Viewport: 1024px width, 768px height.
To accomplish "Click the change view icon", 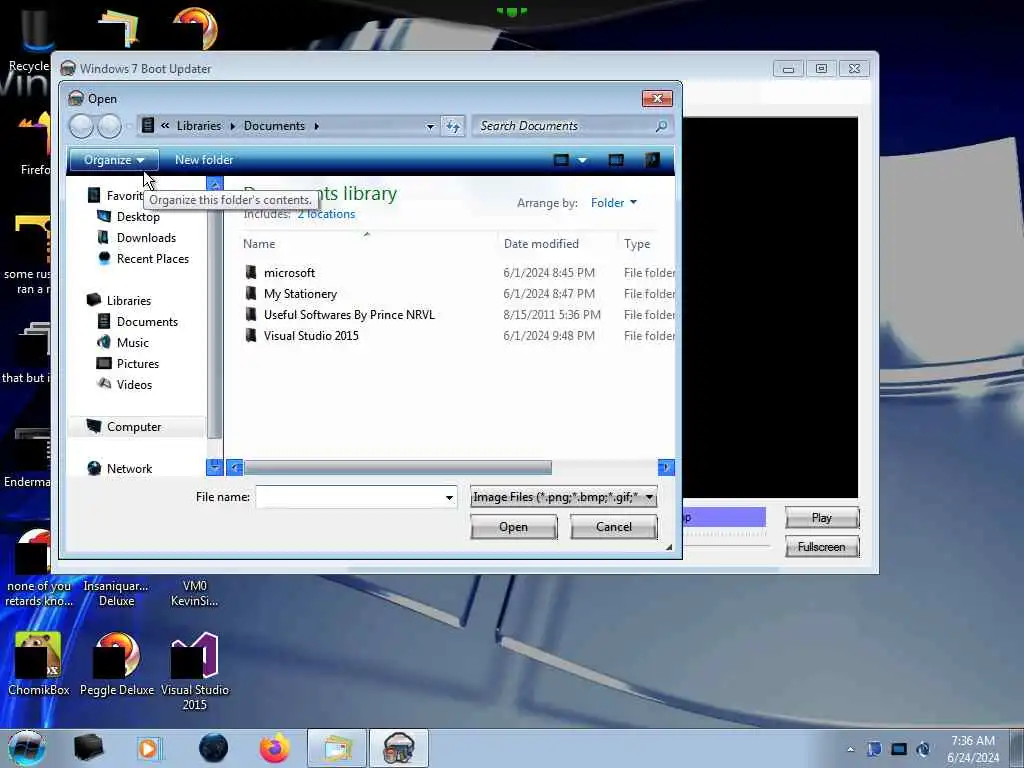I will click(x=561, y=160).
